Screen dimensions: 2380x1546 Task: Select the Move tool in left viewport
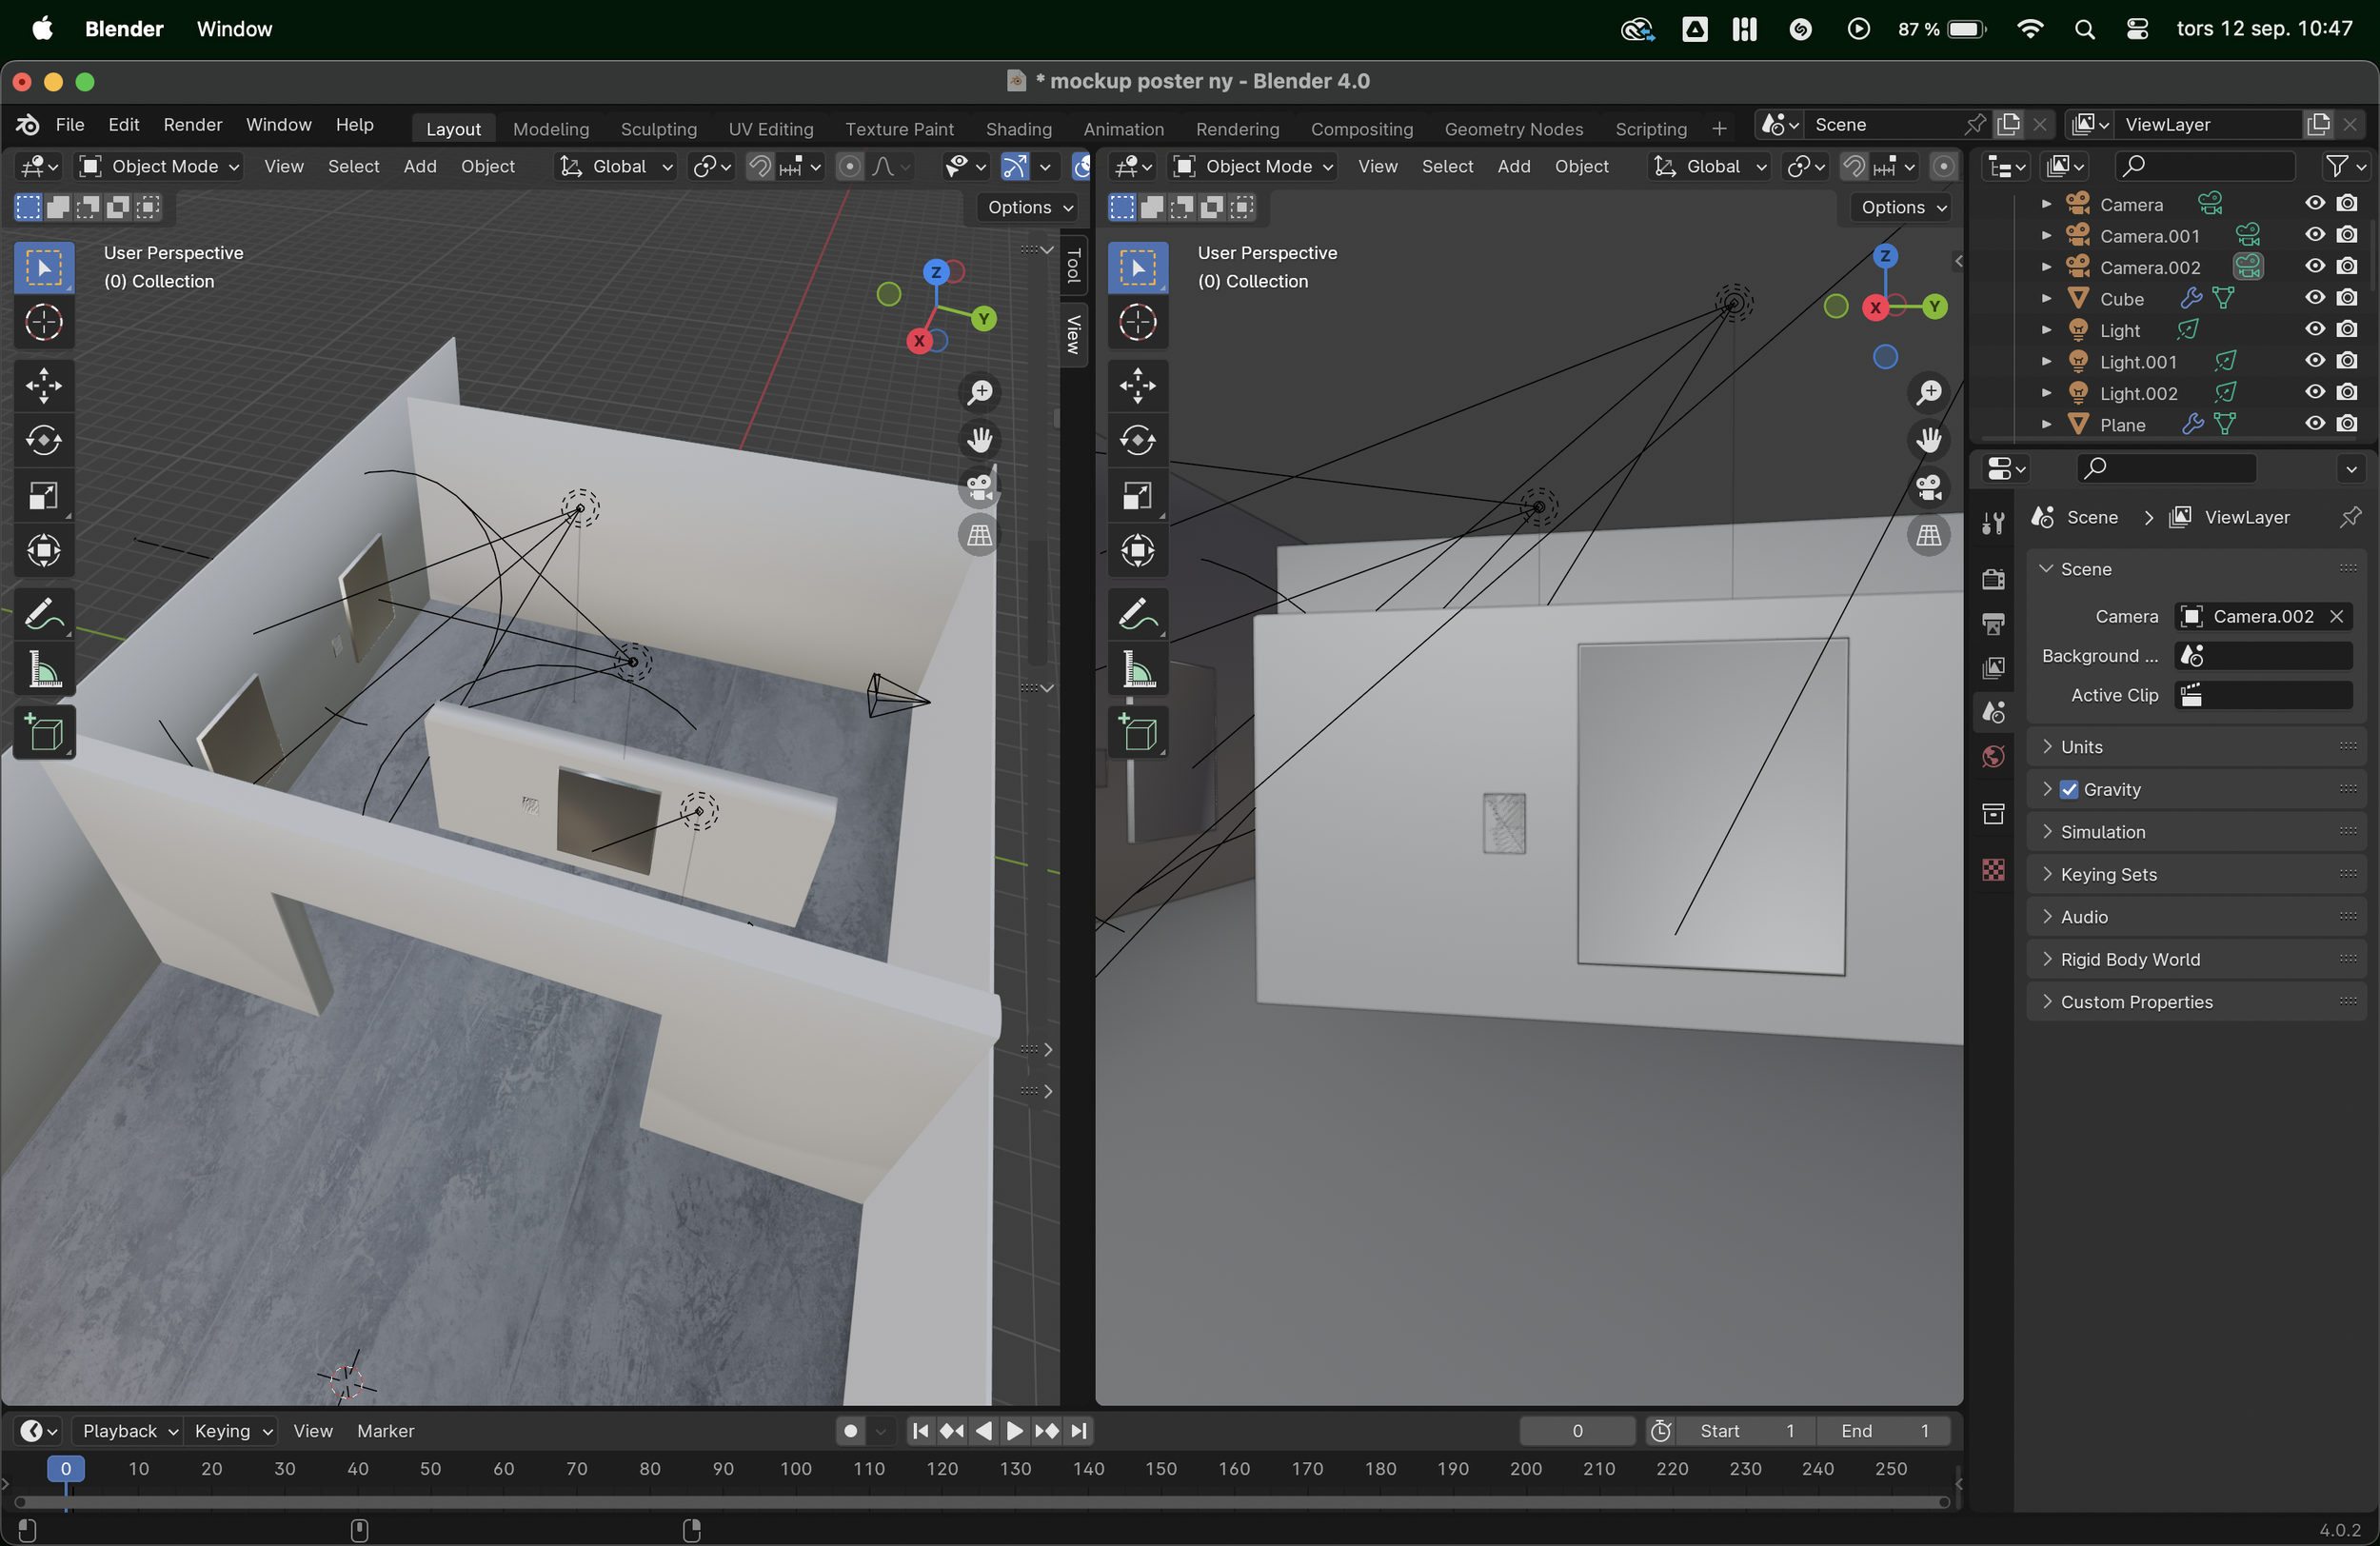coord(43,386)
